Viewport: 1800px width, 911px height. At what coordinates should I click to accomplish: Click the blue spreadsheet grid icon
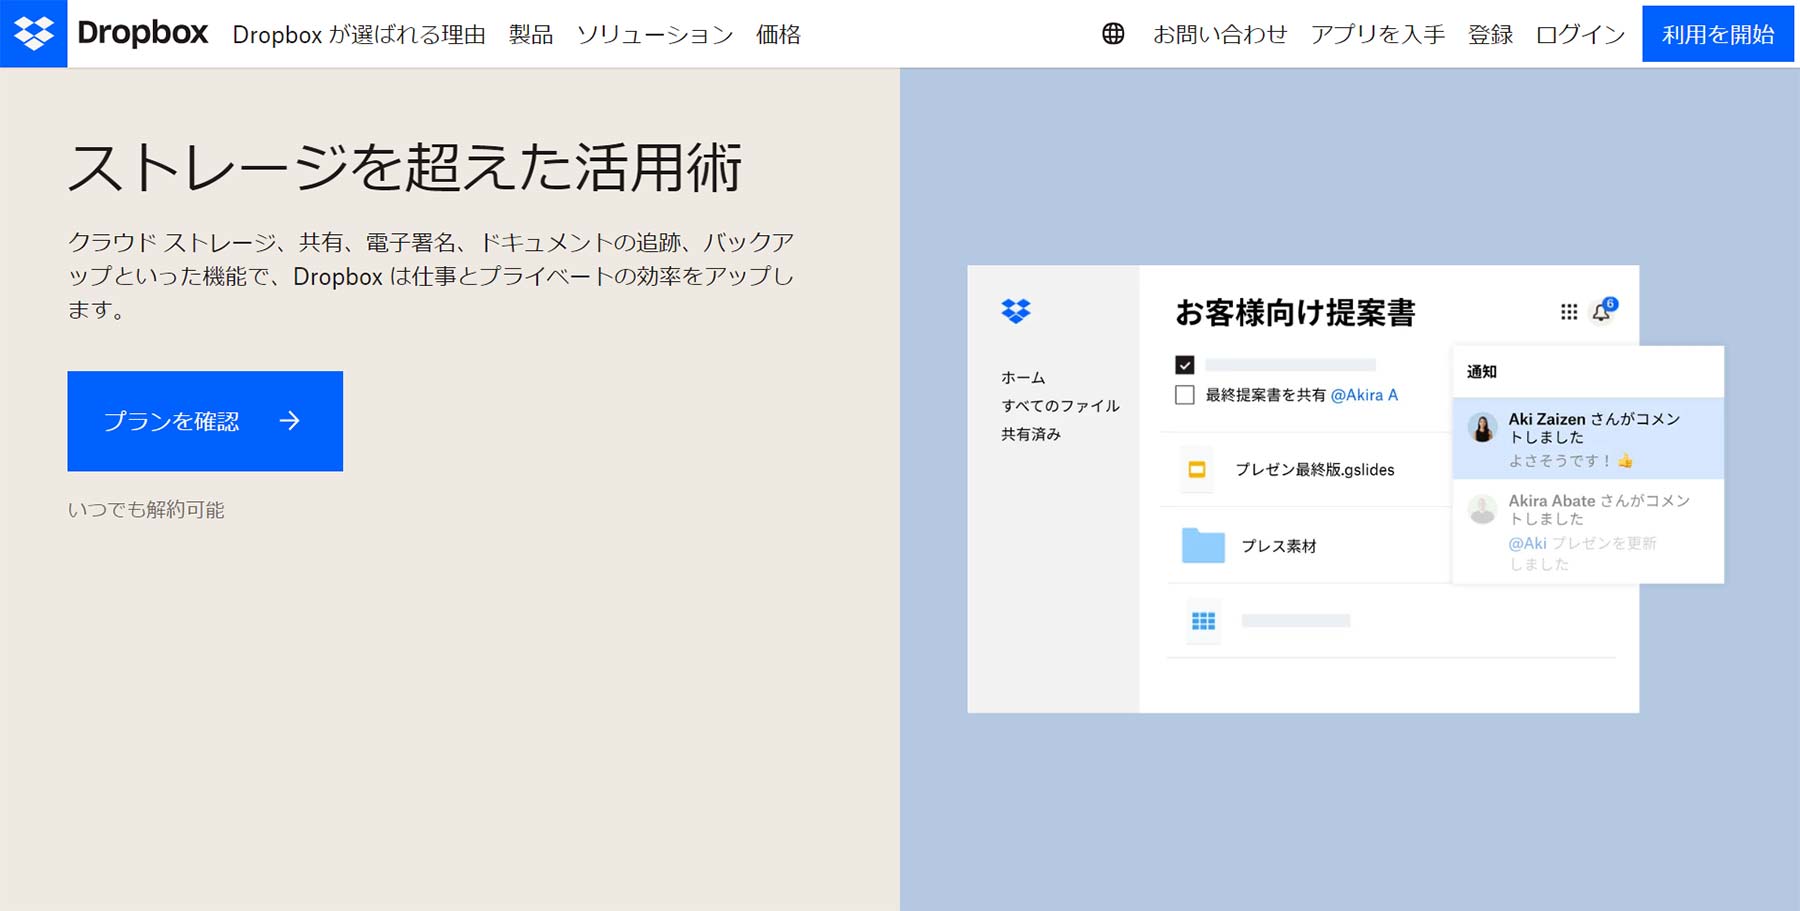[x=1203, y=621]
